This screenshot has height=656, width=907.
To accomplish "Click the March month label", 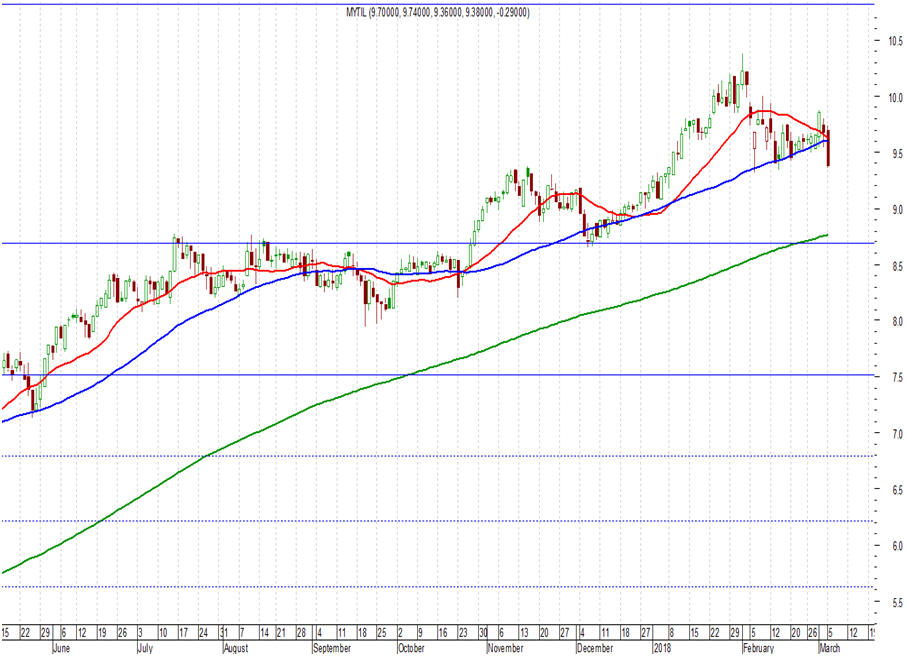I will [829, 648].
